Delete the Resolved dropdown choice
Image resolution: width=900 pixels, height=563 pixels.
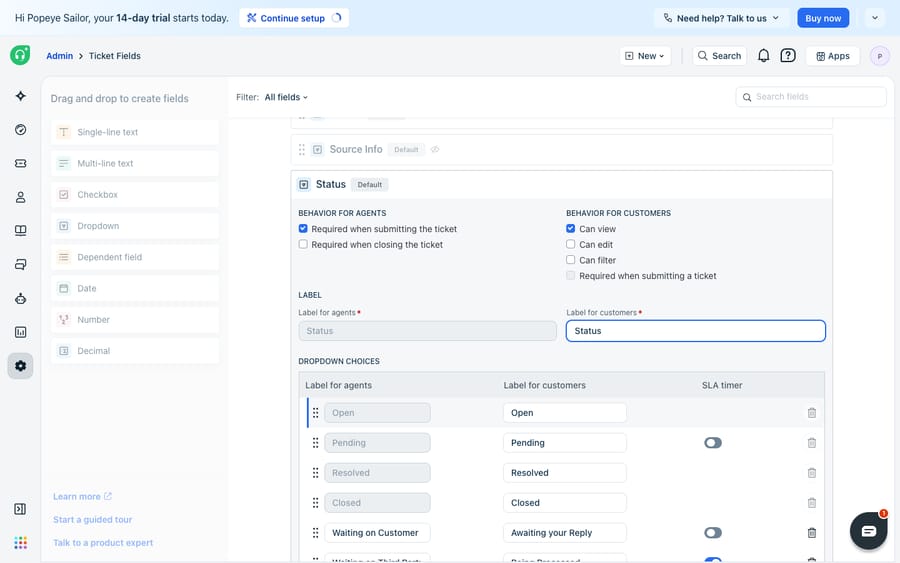pyautogui.click(x=812, y=473)
